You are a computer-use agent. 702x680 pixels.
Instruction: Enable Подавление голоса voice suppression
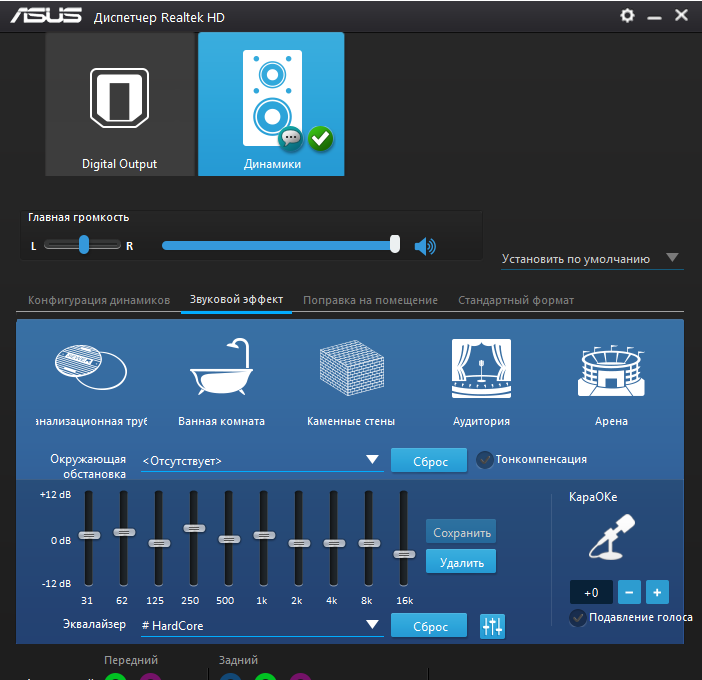(578, 618)
